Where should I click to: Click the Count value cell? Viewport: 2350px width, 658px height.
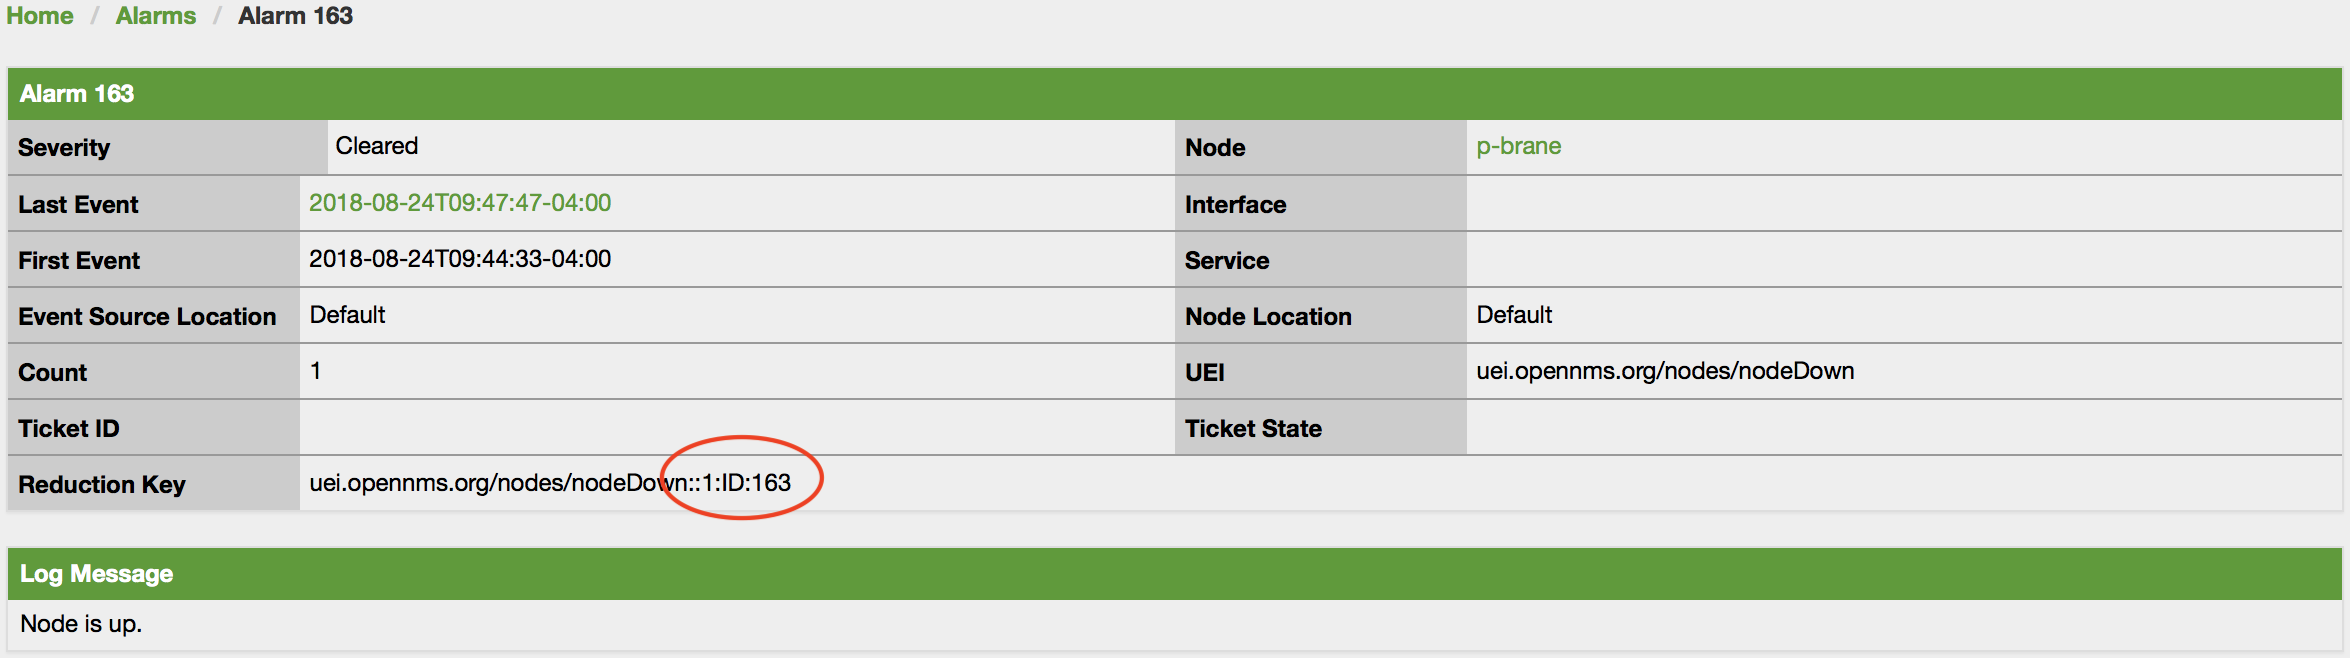point(315,370)
